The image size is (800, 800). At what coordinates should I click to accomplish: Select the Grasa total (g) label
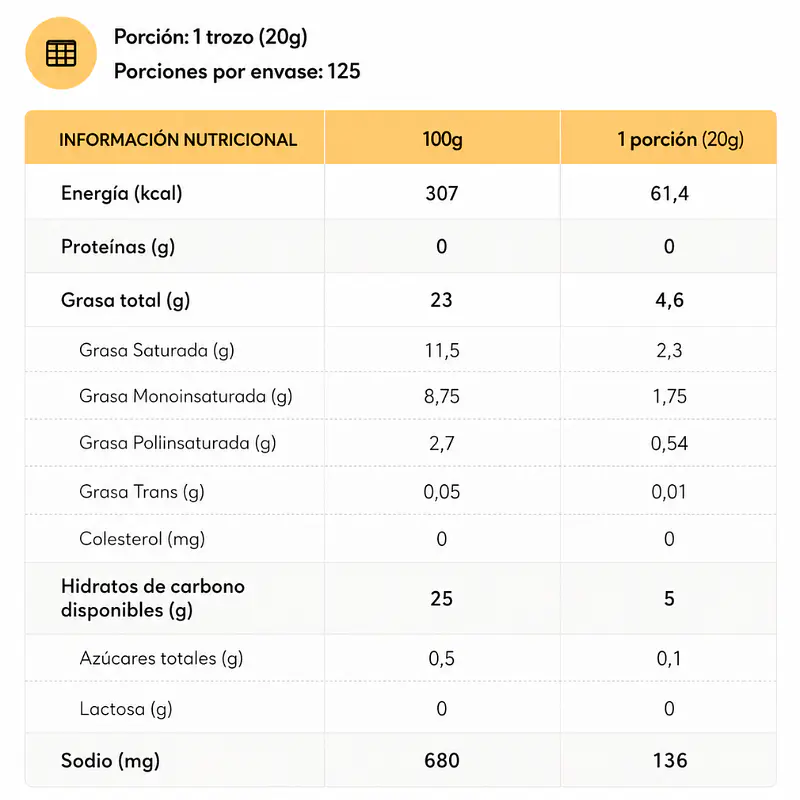coord(126,300)
